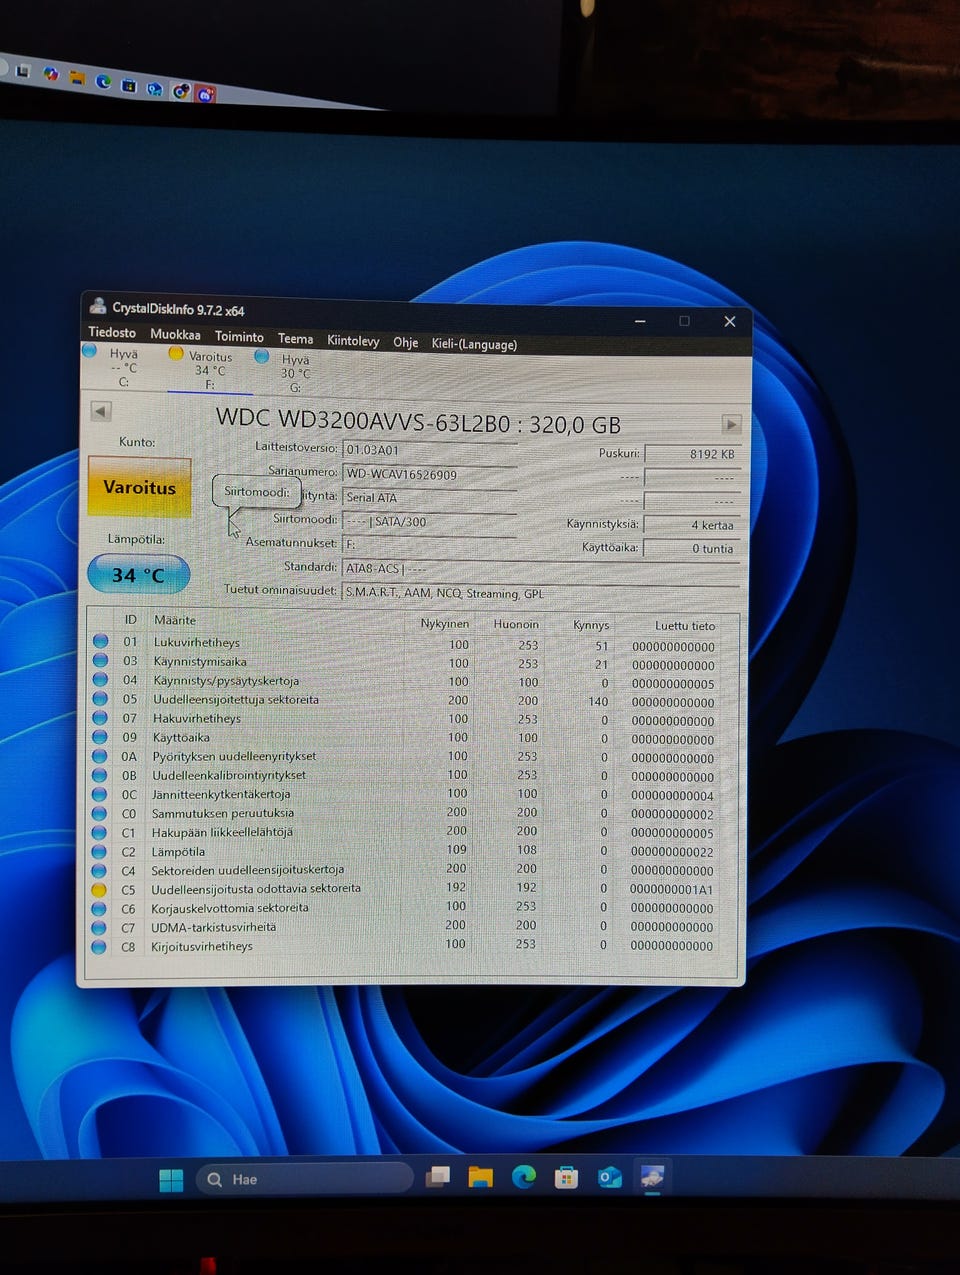Click the Varoitus health status button

tap(139, 487)
